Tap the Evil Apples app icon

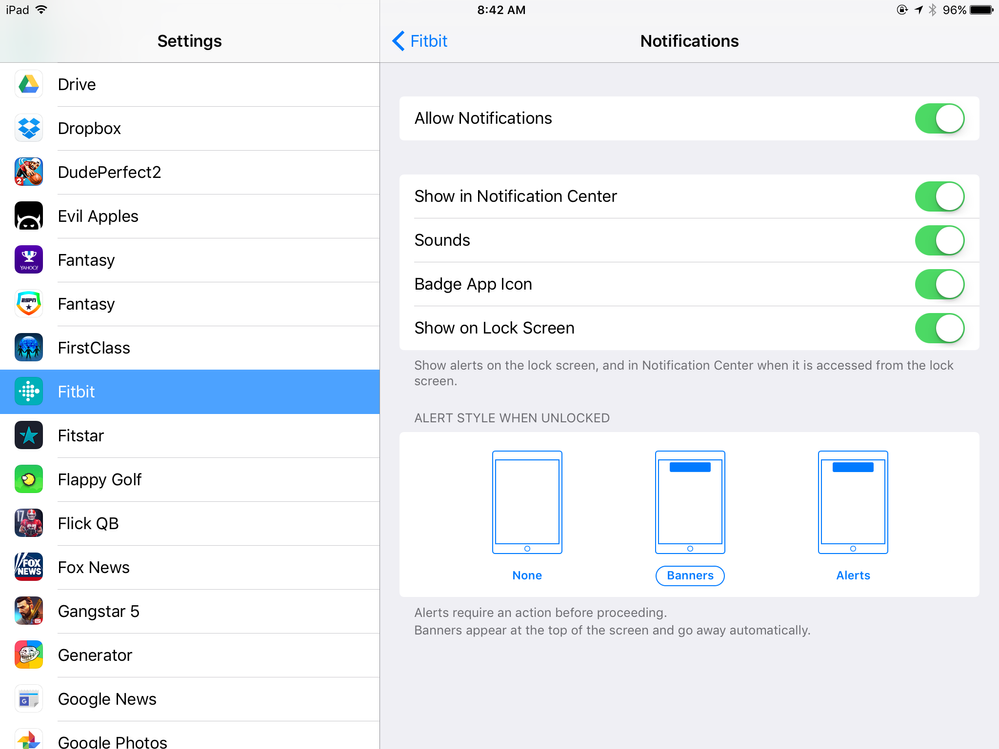(29, 216)
